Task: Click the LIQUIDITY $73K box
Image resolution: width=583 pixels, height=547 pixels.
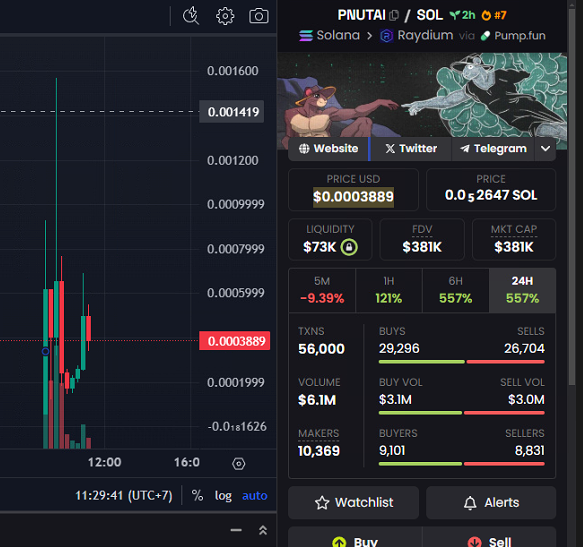Action: click(330, 239)
